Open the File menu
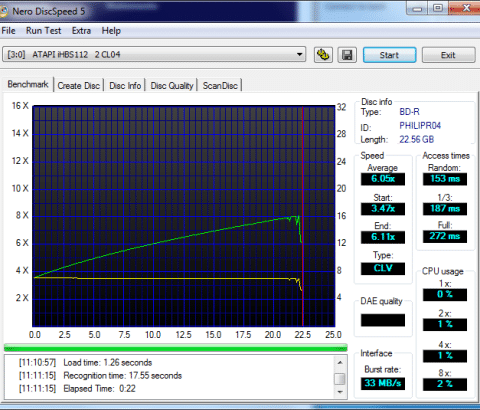Screen dimensions: 480x410 8,31
